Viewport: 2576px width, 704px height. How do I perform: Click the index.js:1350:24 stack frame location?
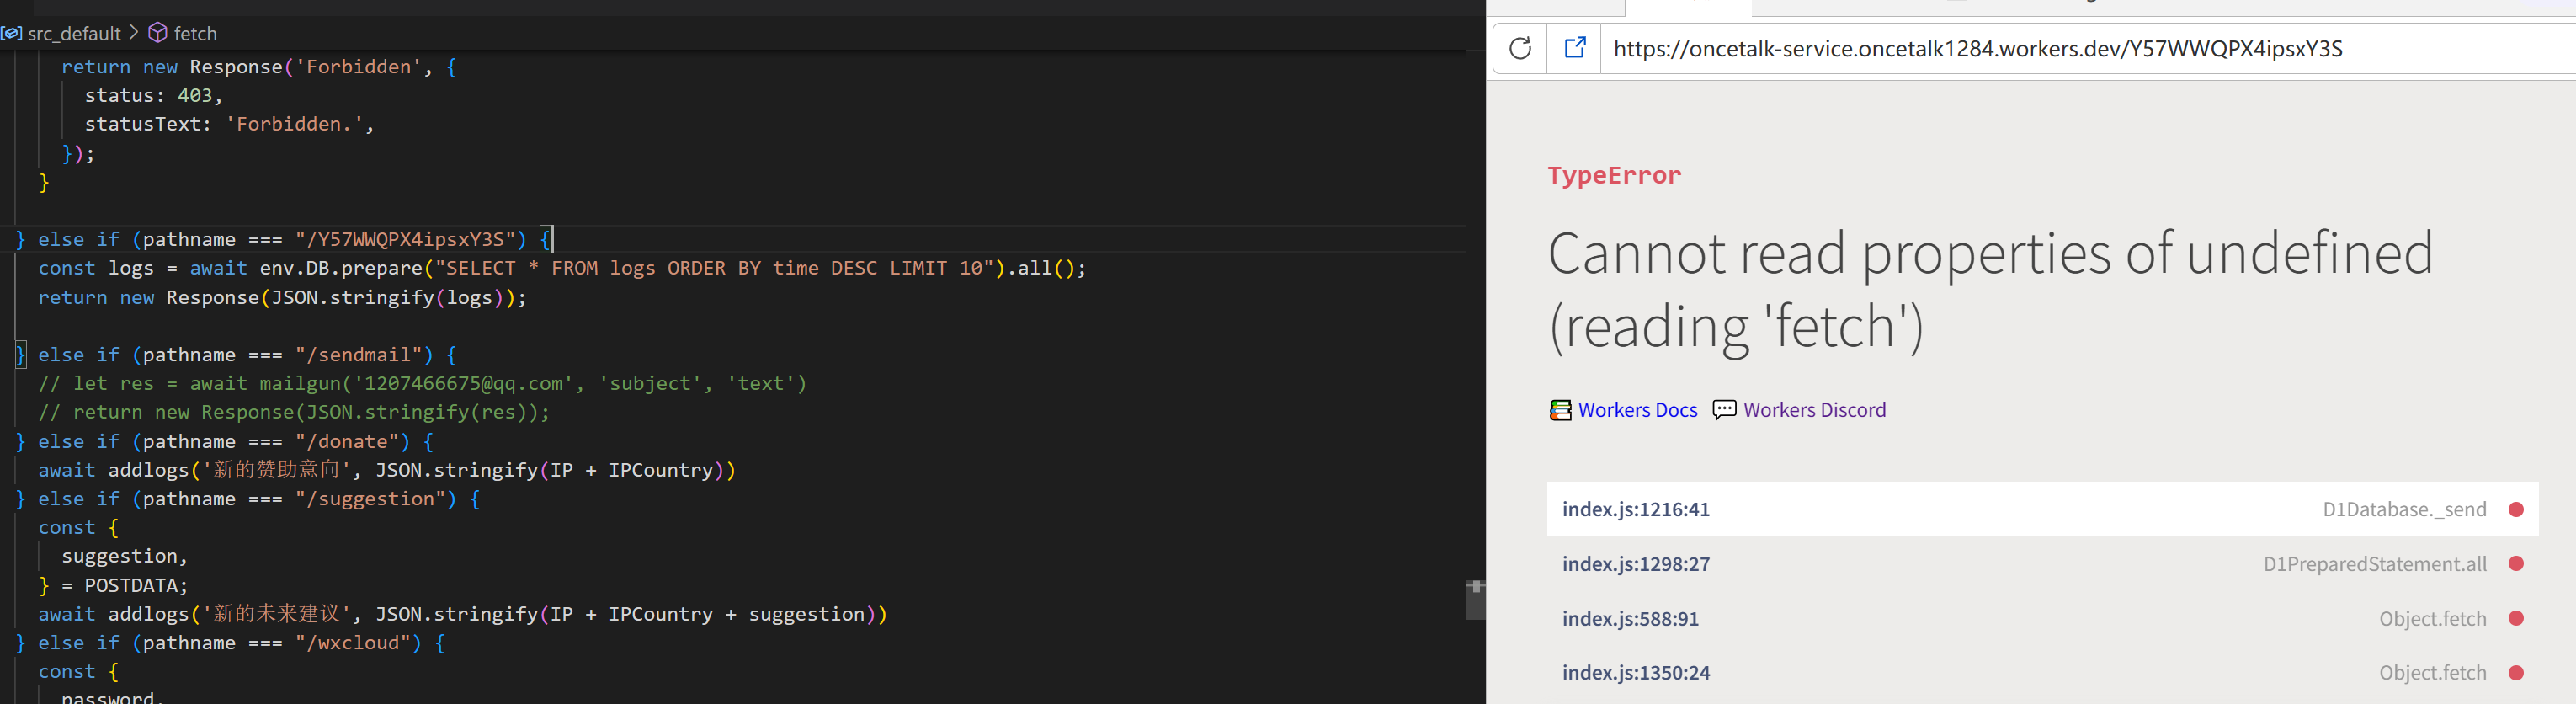pos(1636,673)
